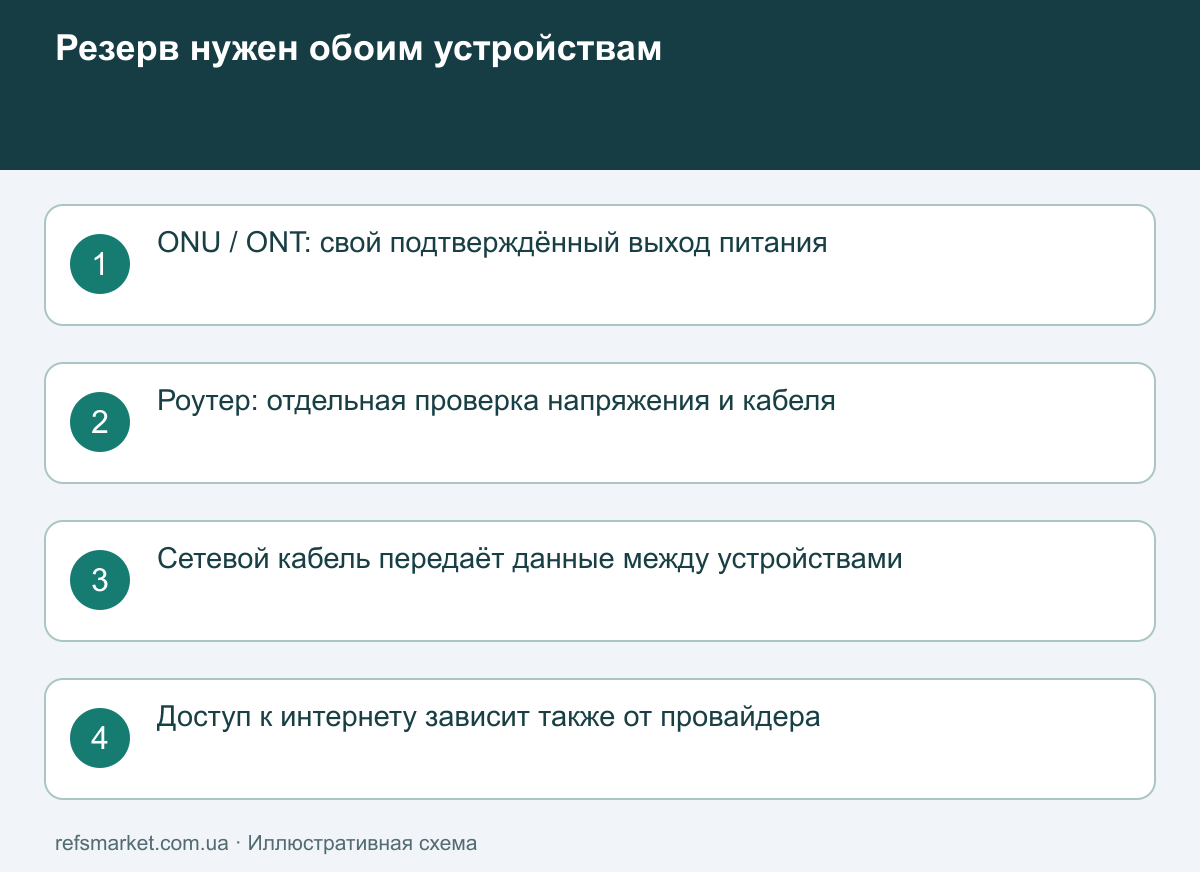Viewport: 1200px width, 872px height.
Task: Select the numbered circle 4 badge
Action: click(100, 738)
